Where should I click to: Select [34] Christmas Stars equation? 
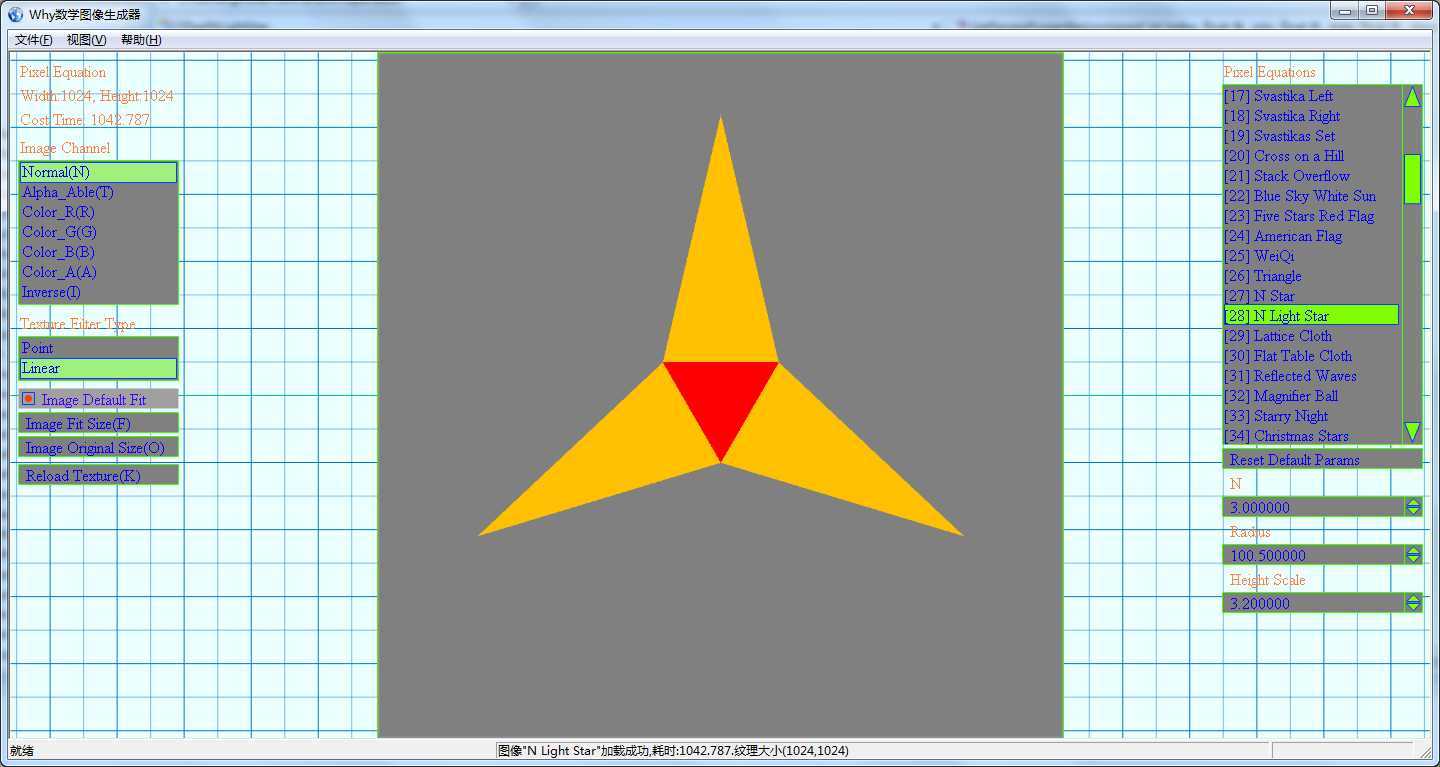pos(1311,436)
